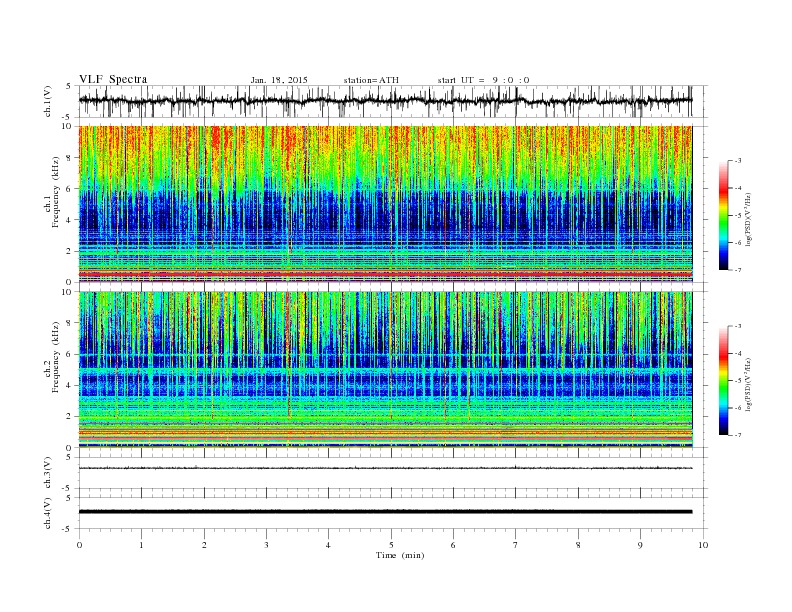Screen dimensions: 792x612
Task: Select the ch.1 "Frequency (kHz)" axis label
Action: coord(56,192)
